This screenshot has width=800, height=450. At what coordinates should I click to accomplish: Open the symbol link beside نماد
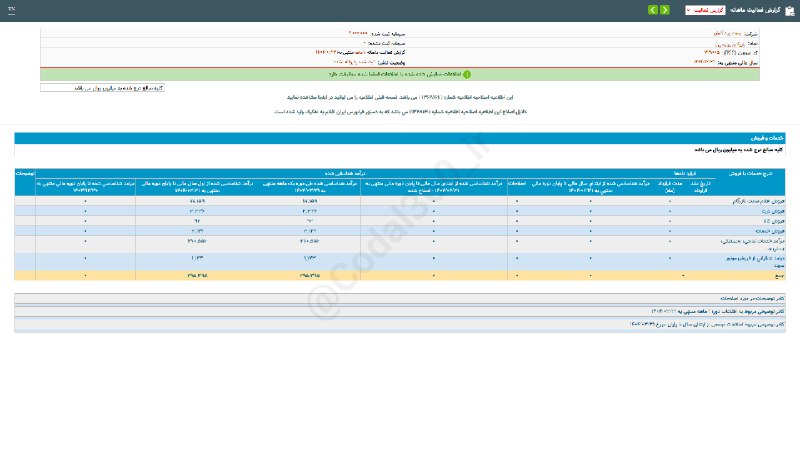(x=730, y=43)
